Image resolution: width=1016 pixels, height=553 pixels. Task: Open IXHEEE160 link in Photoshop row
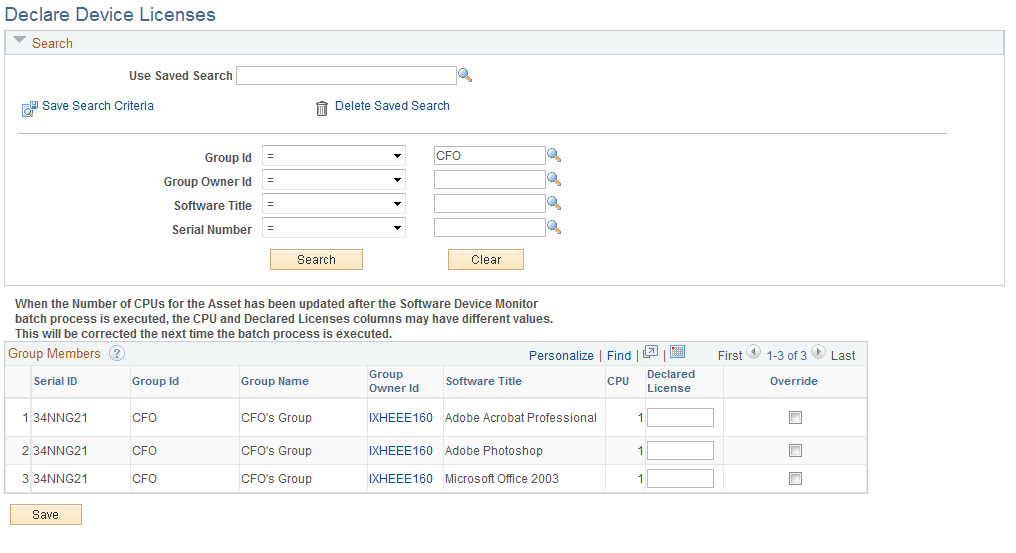[x=400, y=451]
